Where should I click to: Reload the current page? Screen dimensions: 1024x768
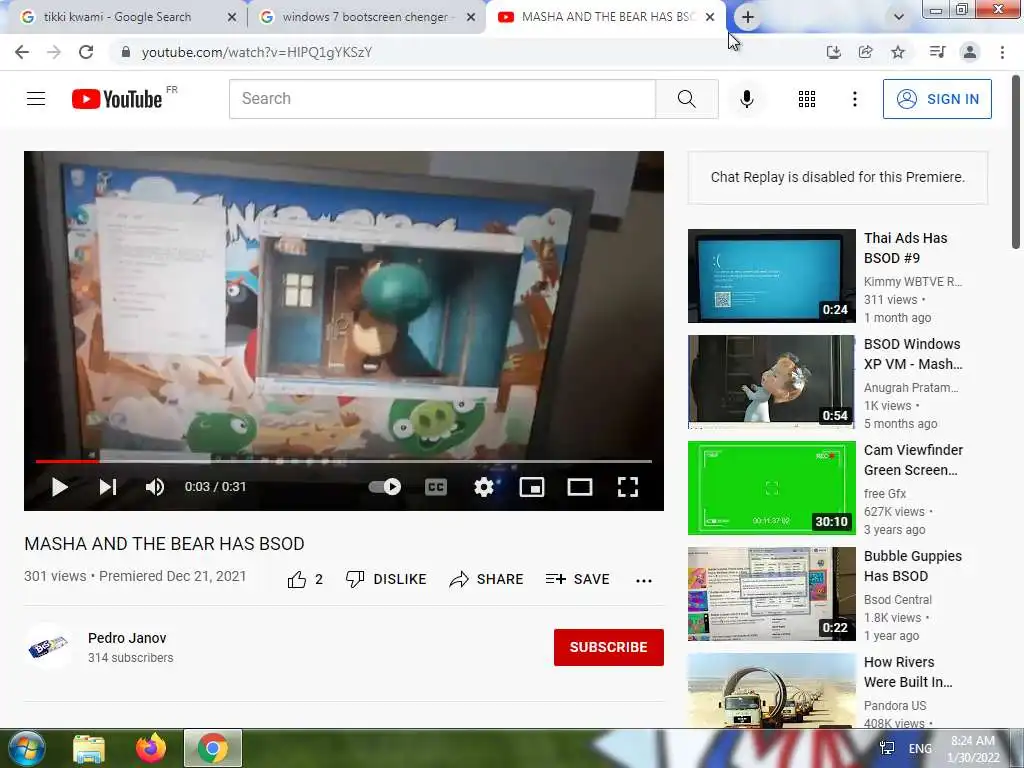click(x=86, y=52)
